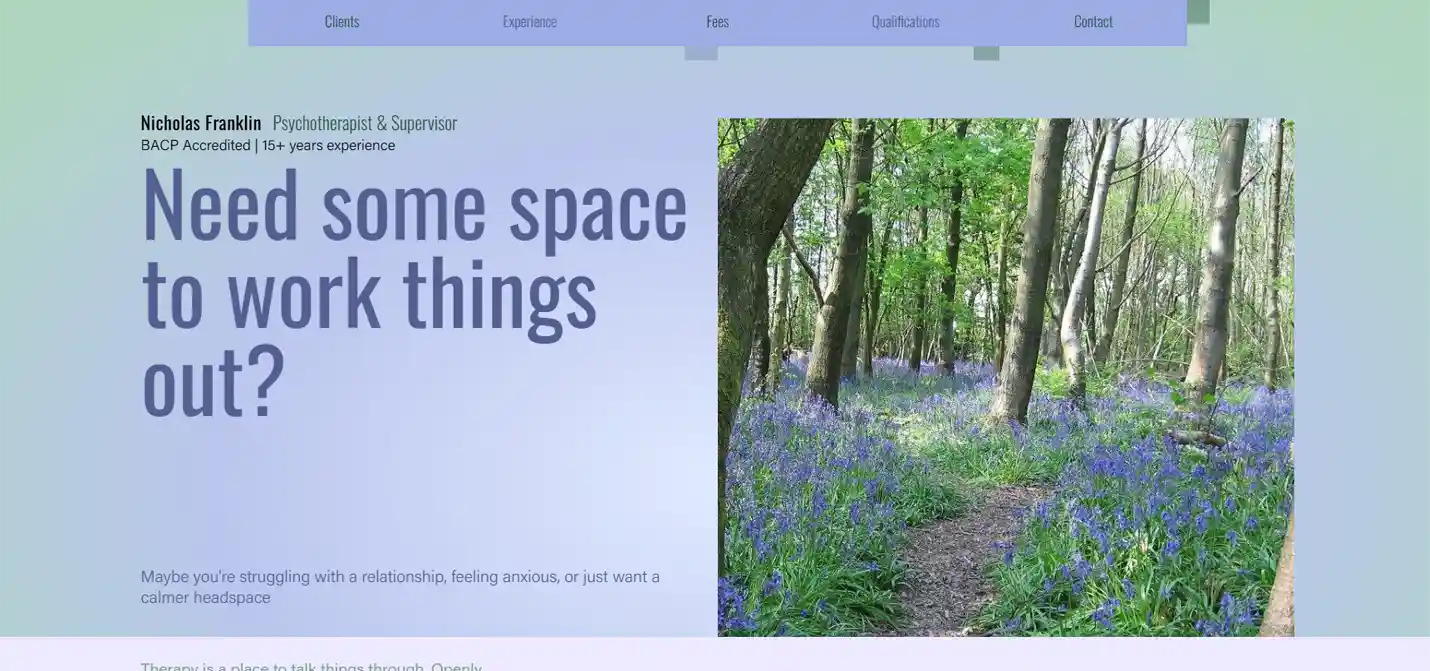The height and width of the screenshot is (671, 1430).
Task: Click the Contact navigation link
Action: point(1093,21)
